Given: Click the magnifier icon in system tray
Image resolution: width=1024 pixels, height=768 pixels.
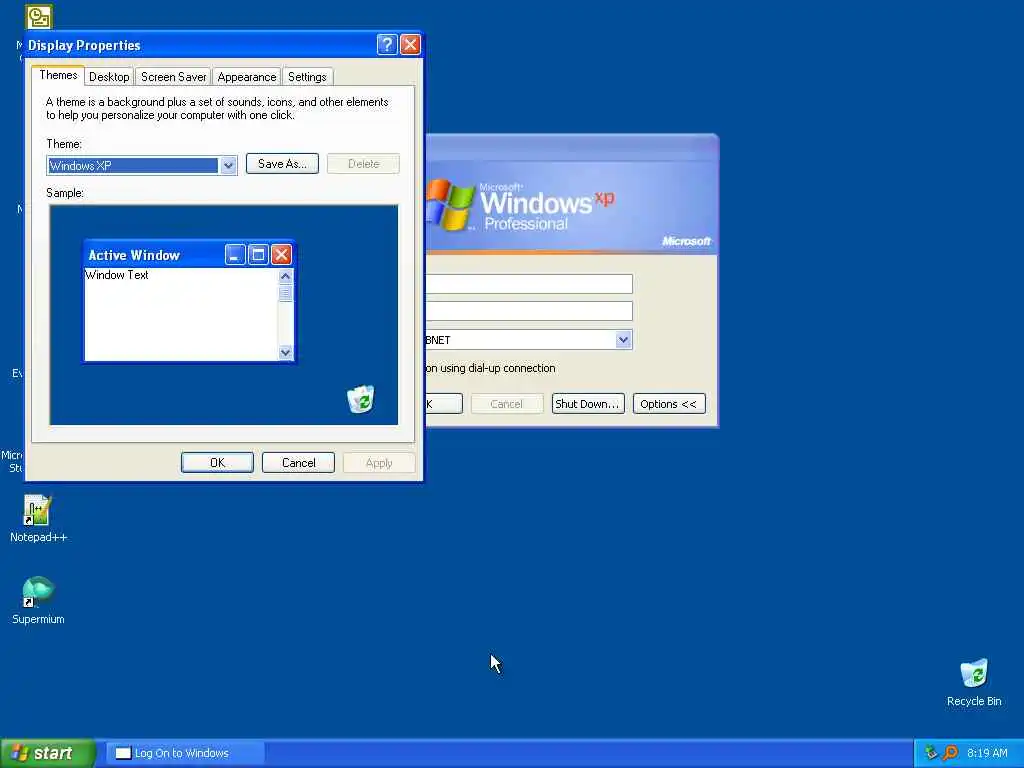Looking at the screenshot, I should click(x=950, y=753).
